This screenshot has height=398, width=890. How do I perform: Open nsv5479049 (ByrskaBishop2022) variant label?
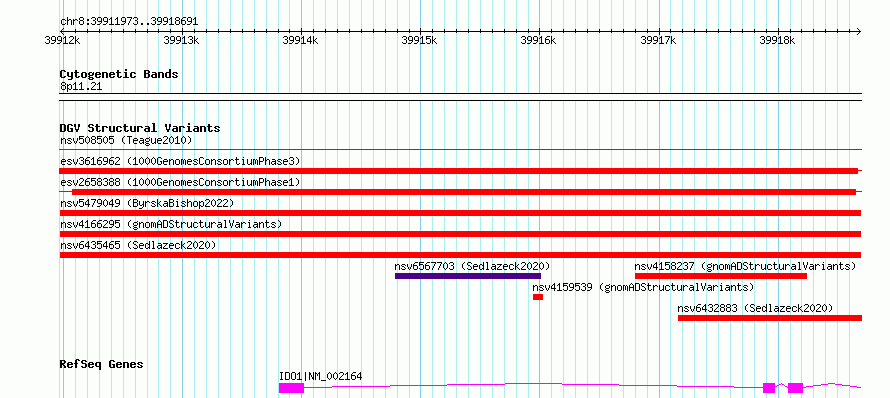tap(147, 203)
